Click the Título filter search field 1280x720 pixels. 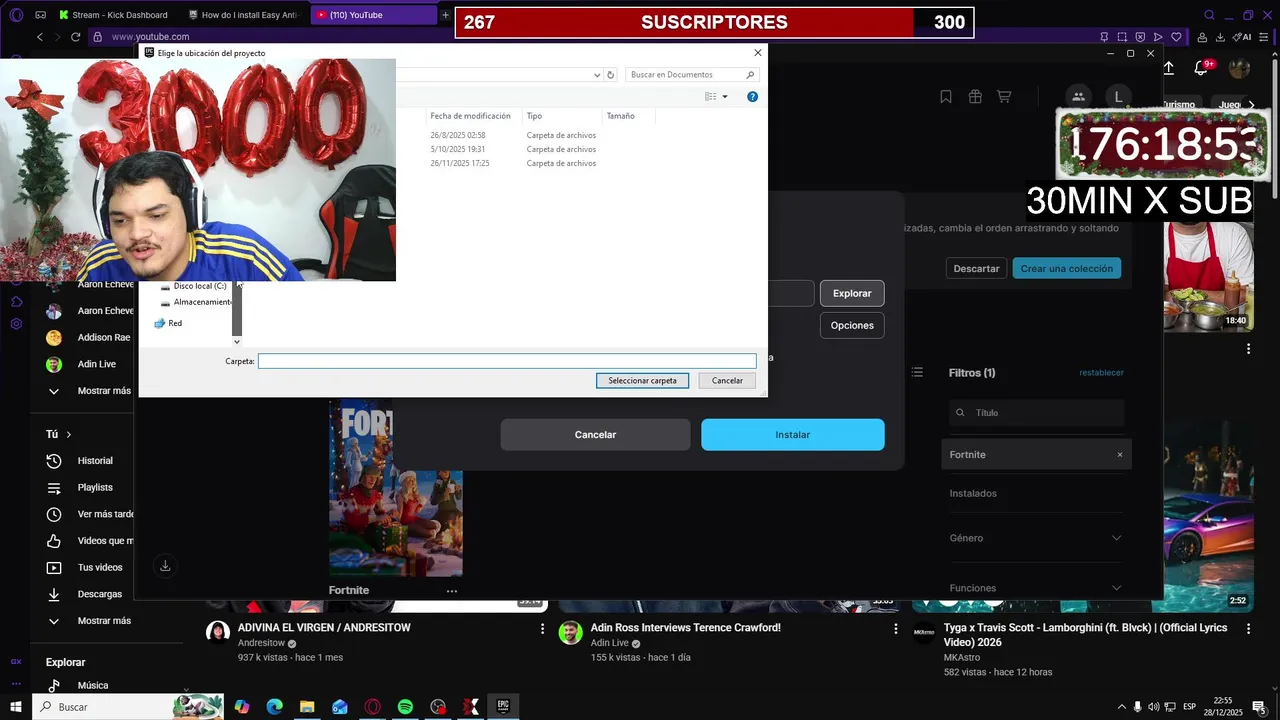pos(1036,413)
